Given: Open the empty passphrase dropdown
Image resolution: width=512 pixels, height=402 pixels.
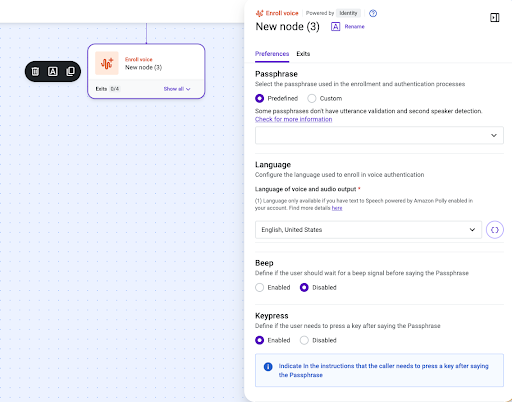Looking at the screenshot, I should [x=379, y=135].
